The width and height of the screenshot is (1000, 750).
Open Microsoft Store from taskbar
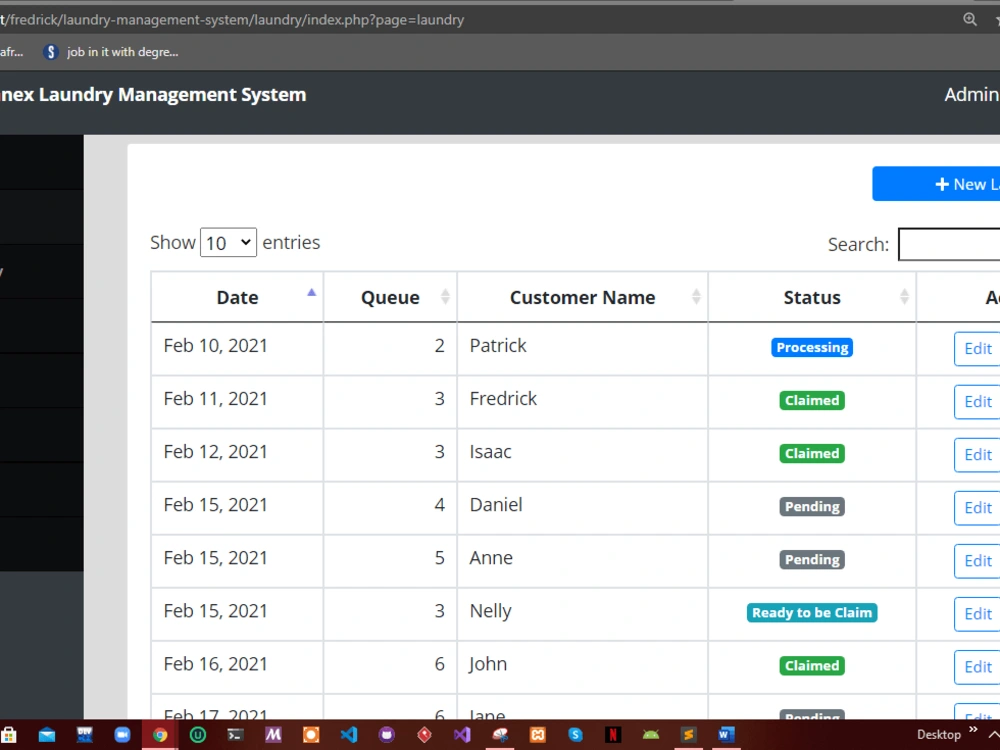coord(8,735)
